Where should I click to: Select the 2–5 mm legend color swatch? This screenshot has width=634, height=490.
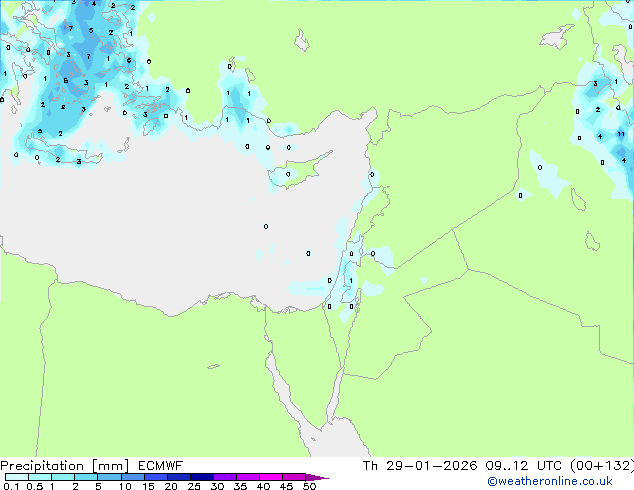tap(86, 477)
